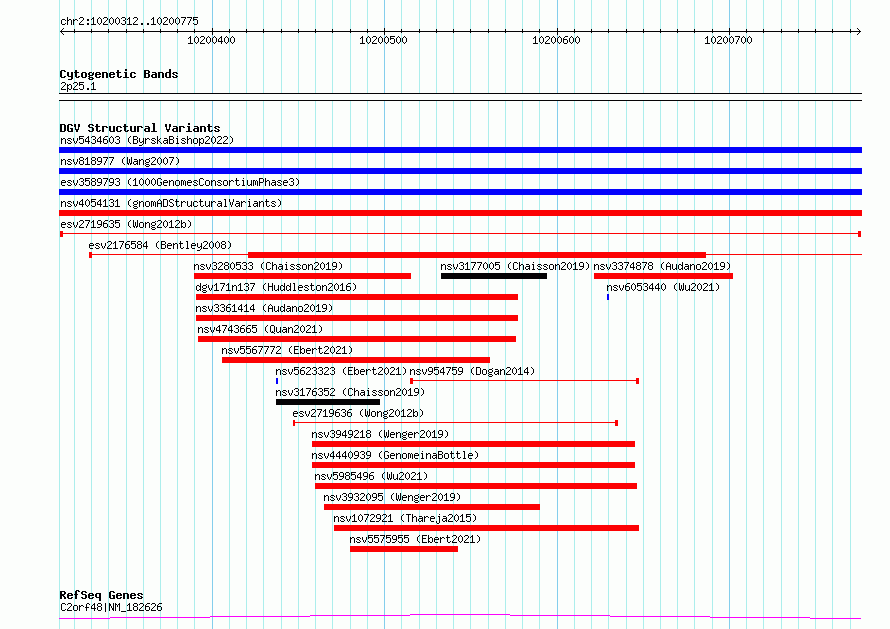The image size is (890, 629).
Task: Select nsv3280533 (Chaisson2019) label
Action: (x=268, y=266)
